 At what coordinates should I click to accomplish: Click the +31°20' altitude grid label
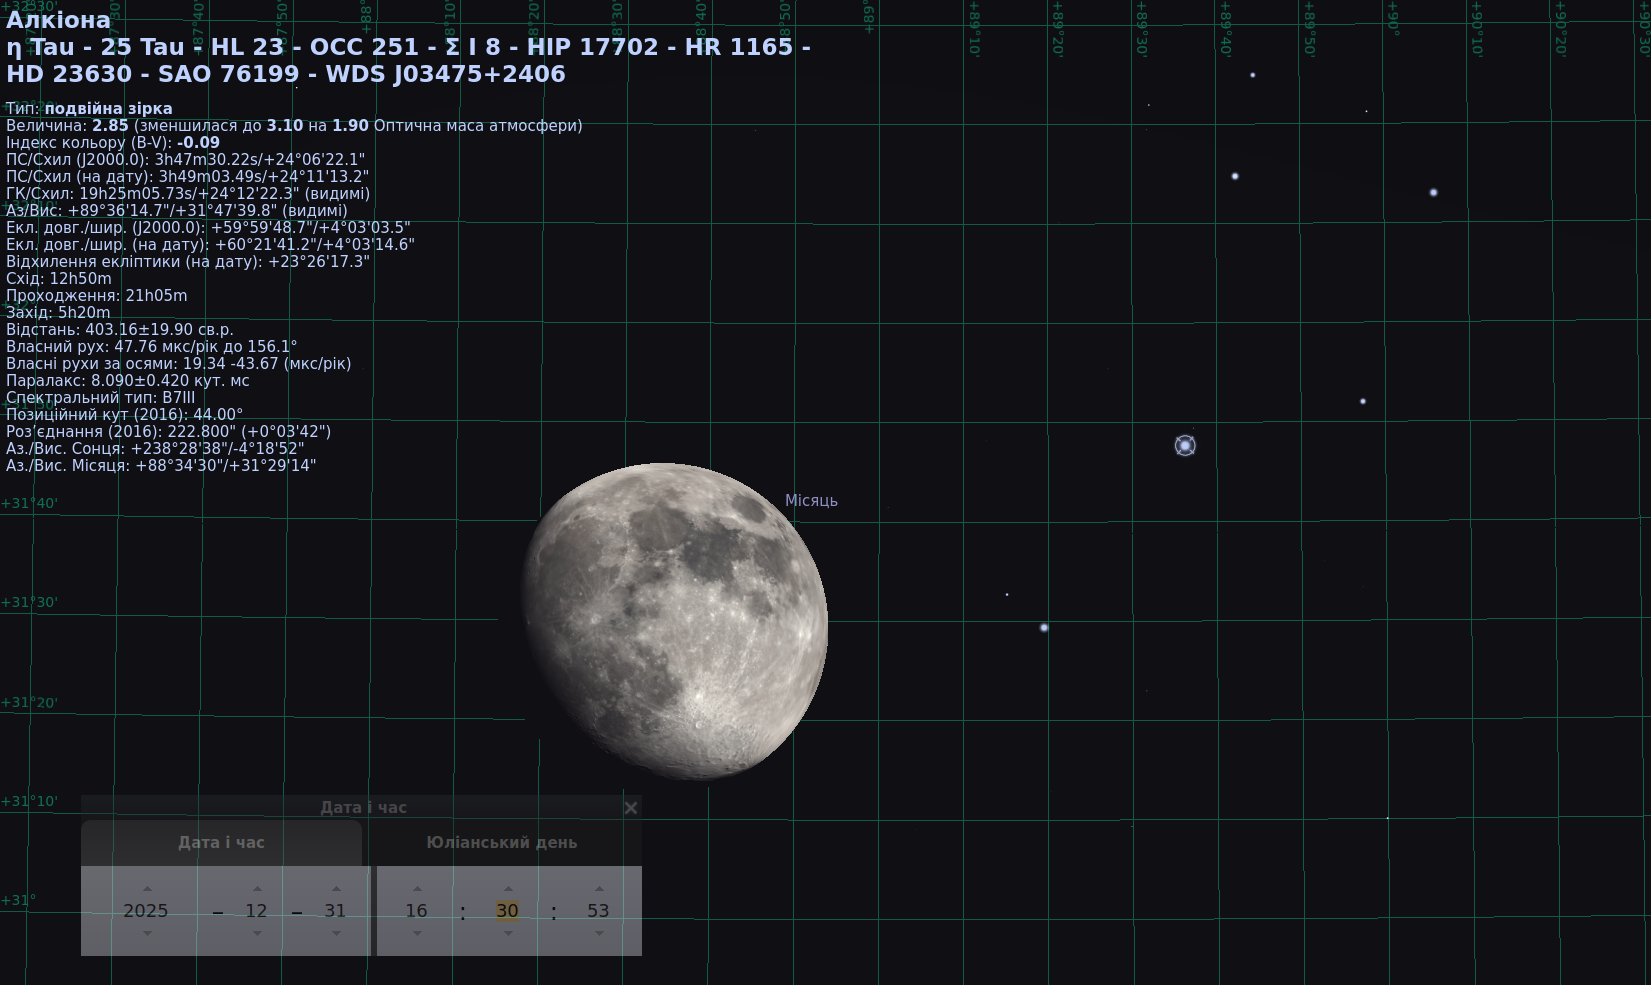click(30, 702)
